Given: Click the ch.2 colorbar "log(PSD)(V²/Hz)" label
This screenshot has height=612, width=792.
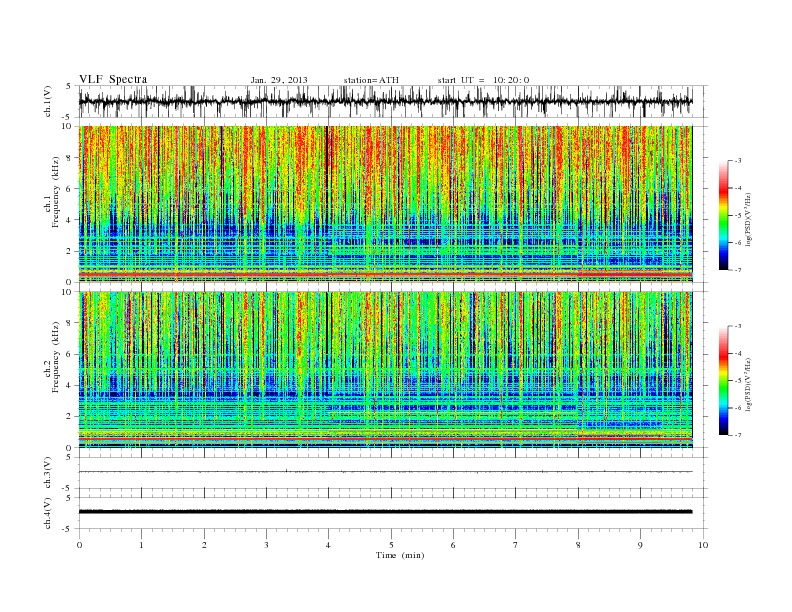Looking at the screenshot, I should click(x=748, y=383).
